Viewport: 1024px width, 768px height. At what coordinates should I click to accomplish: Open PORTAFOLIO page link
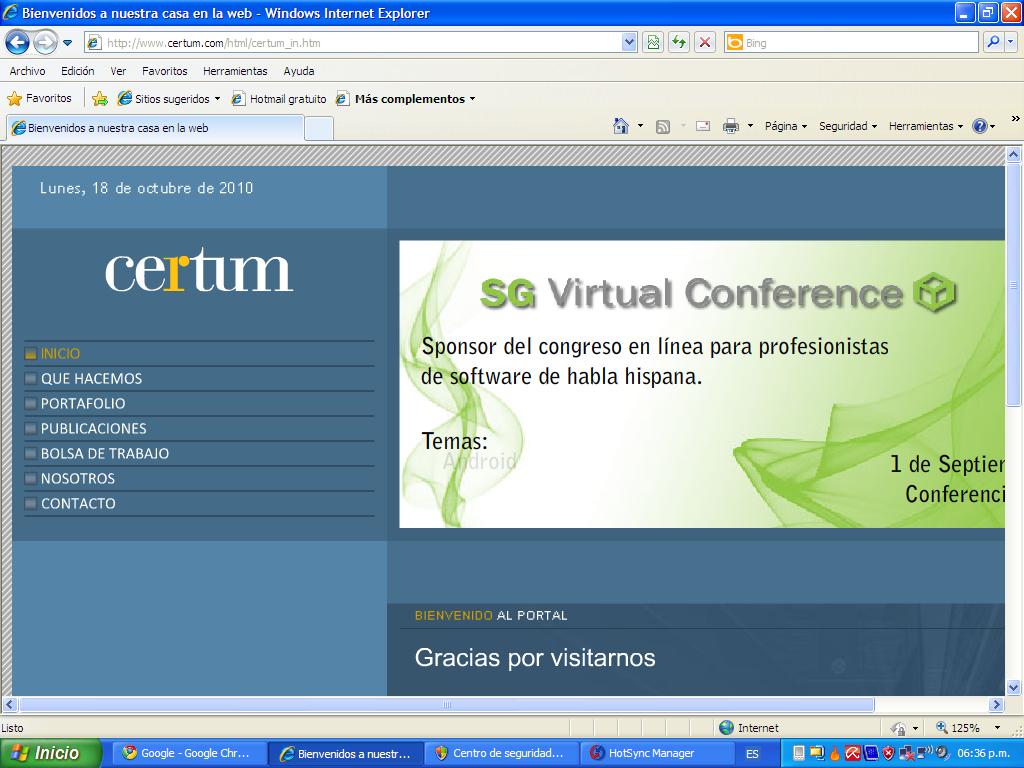(x=83, y=404)
